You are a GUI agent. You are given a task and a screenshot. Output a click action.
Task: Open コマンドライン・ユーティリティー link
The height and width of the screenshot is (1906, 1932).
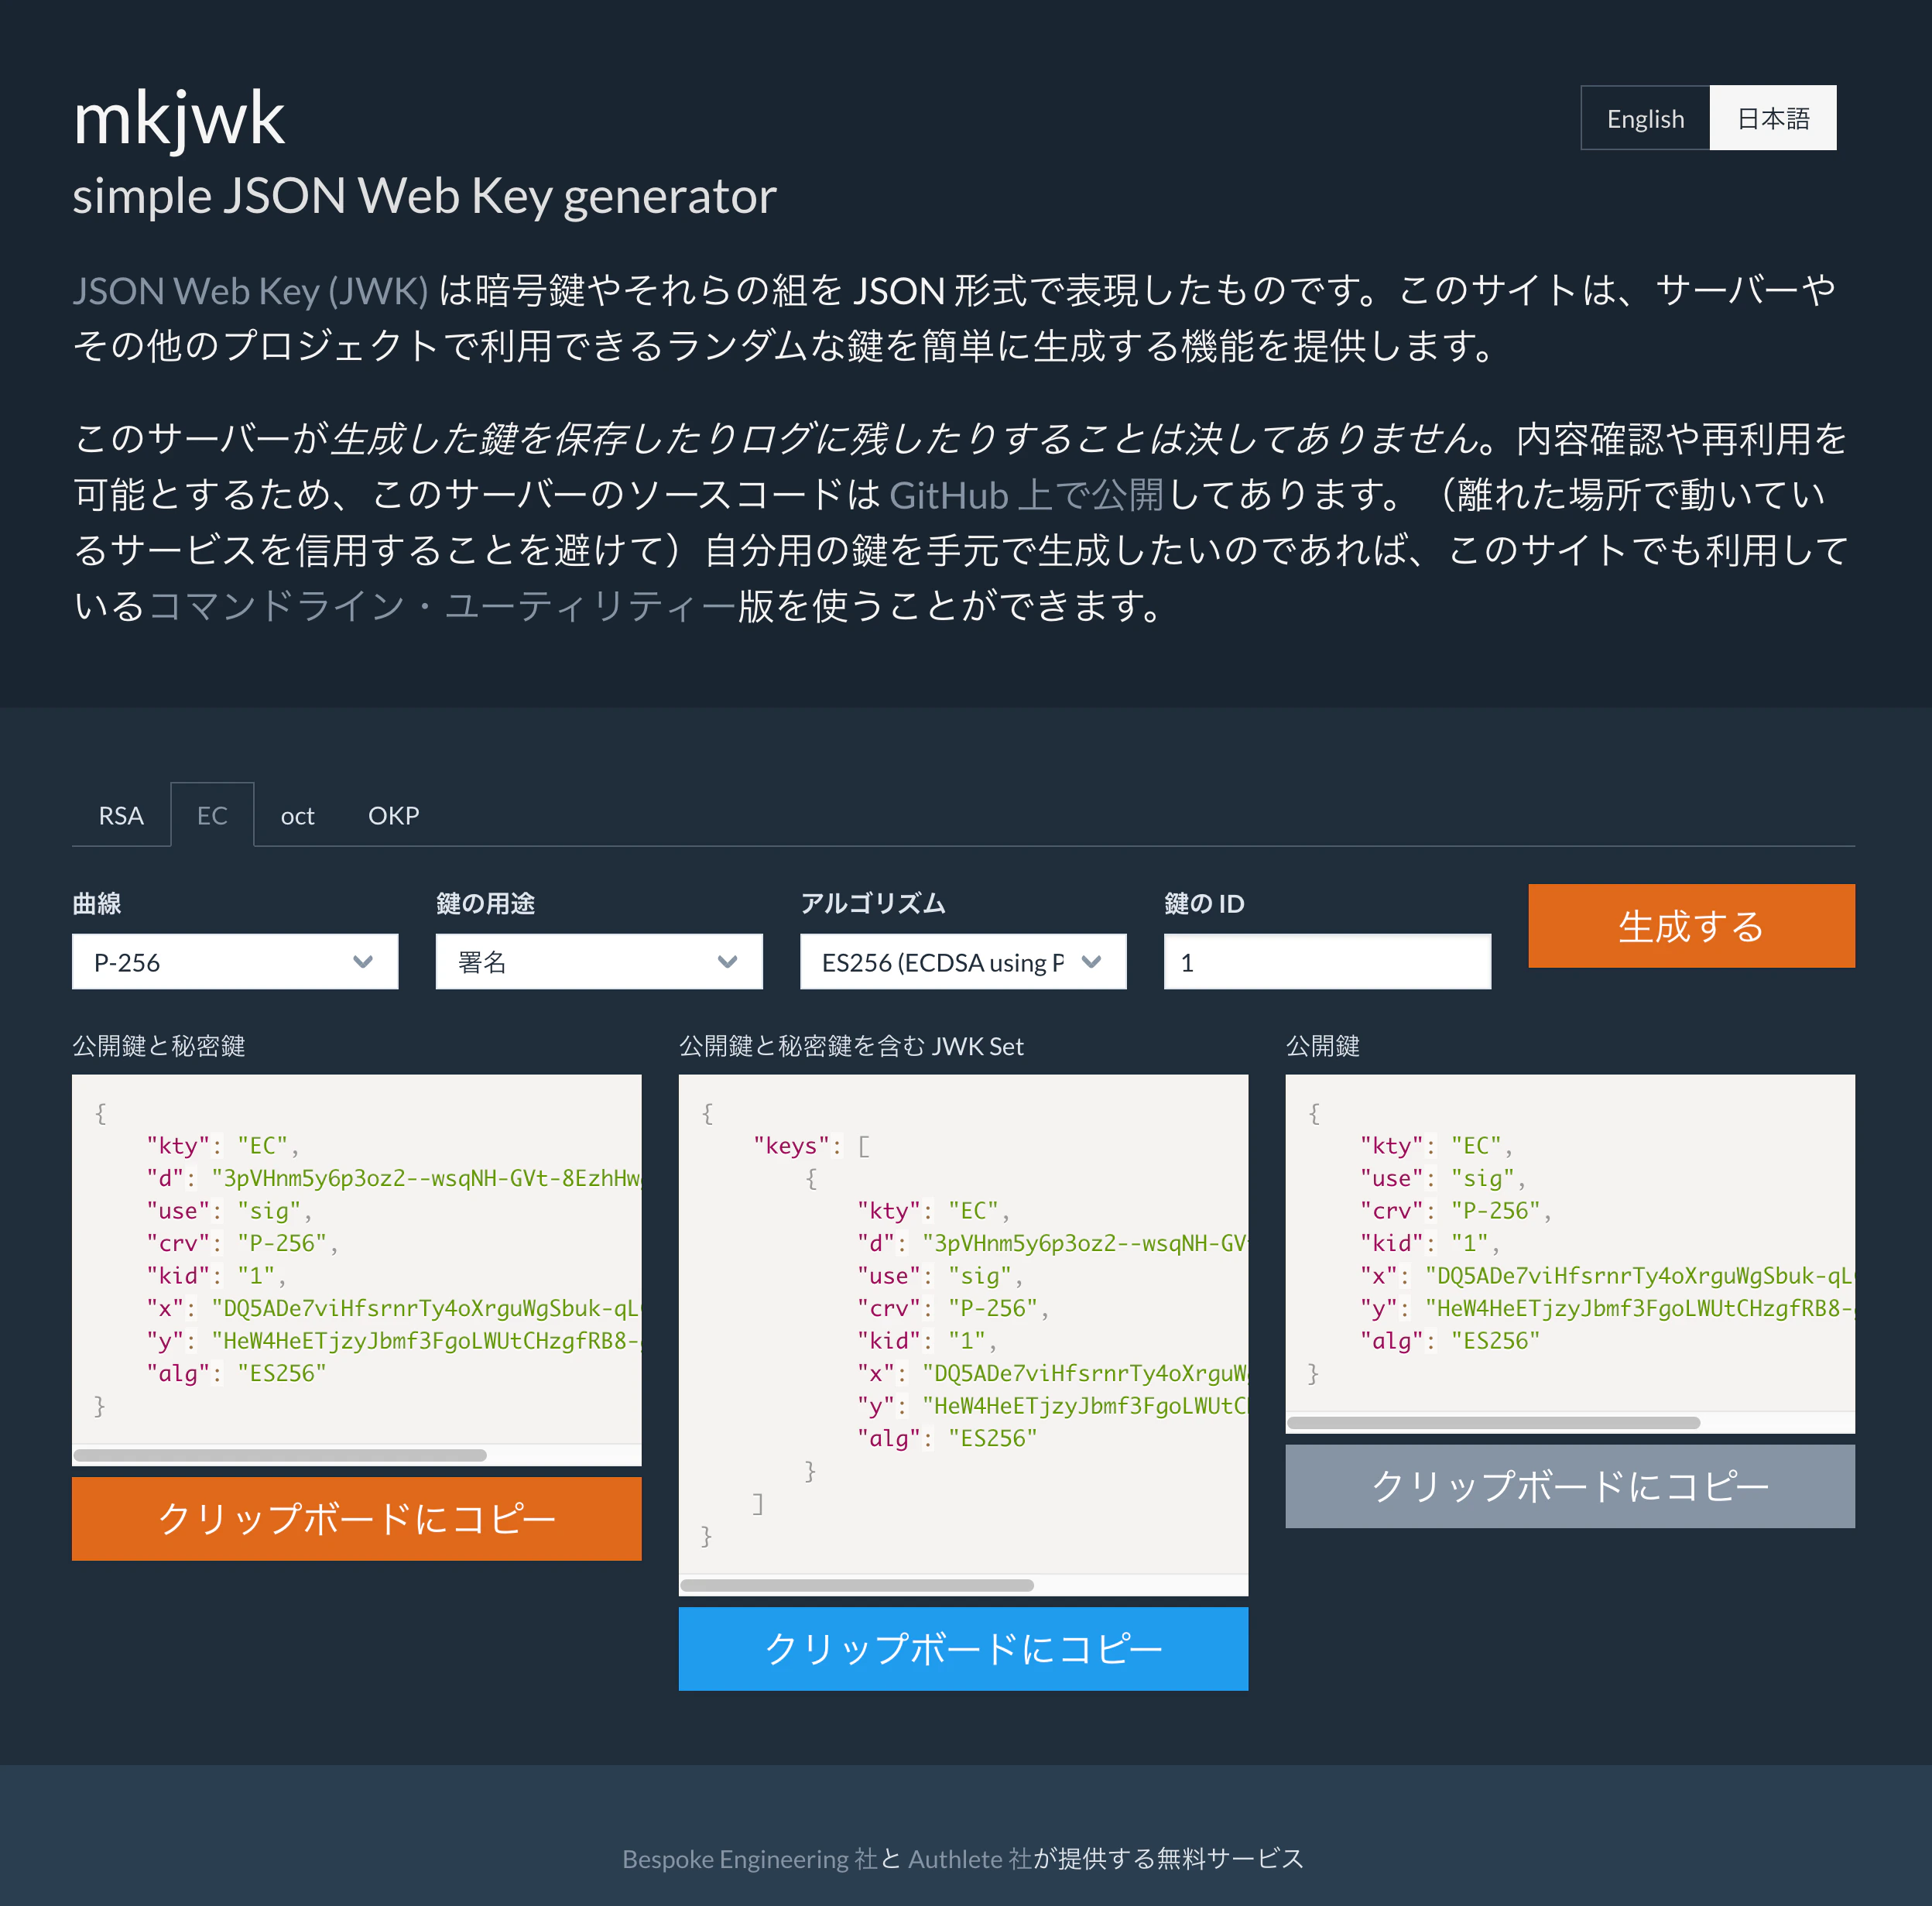coord(442,605)
